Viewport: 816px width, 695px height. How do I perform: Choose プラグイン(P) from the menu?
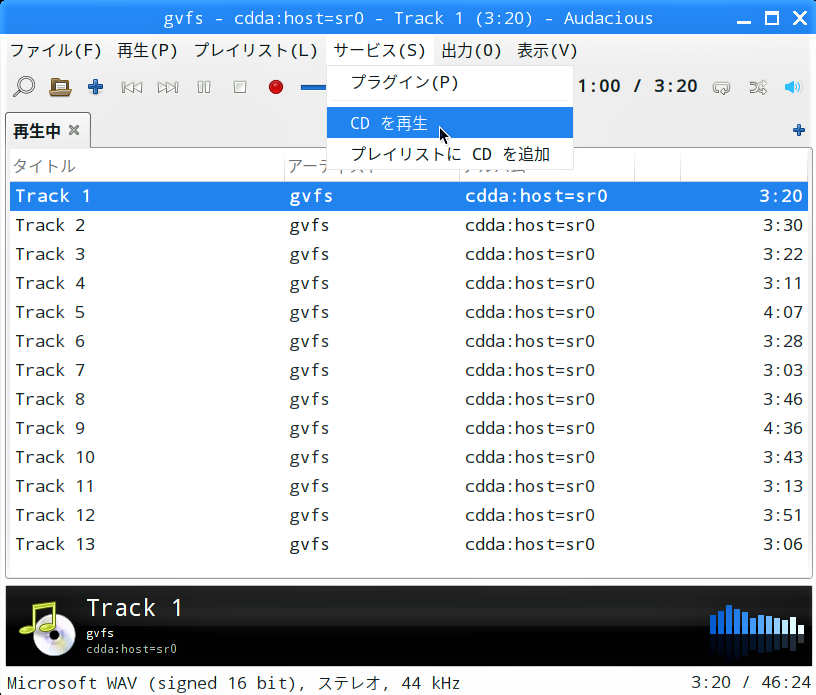(450, 82)
